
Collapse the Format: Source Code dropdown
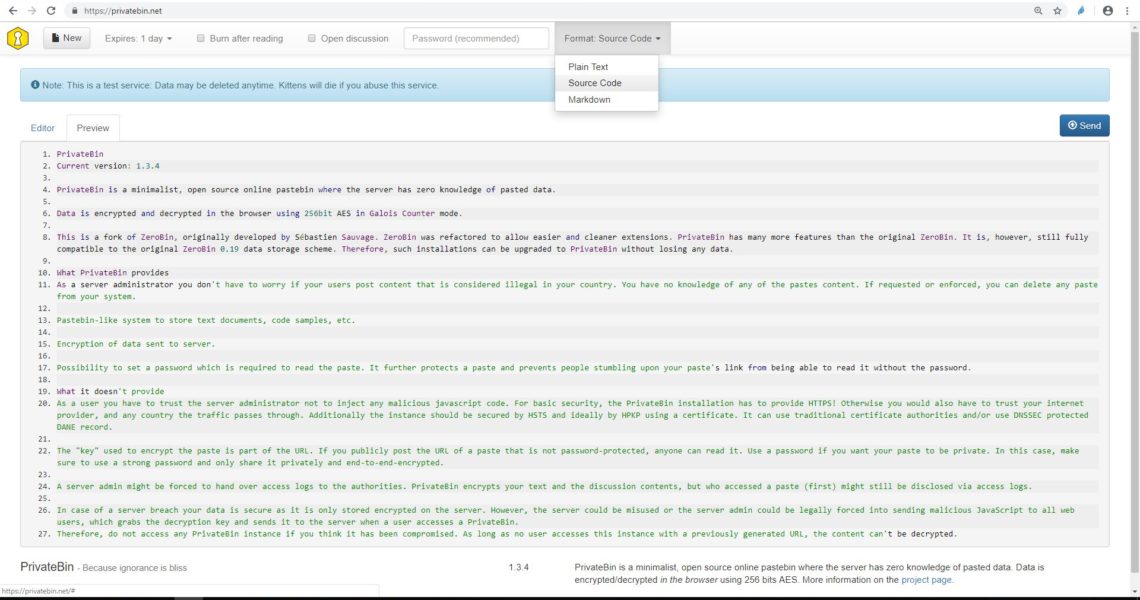tap(613, 39)
